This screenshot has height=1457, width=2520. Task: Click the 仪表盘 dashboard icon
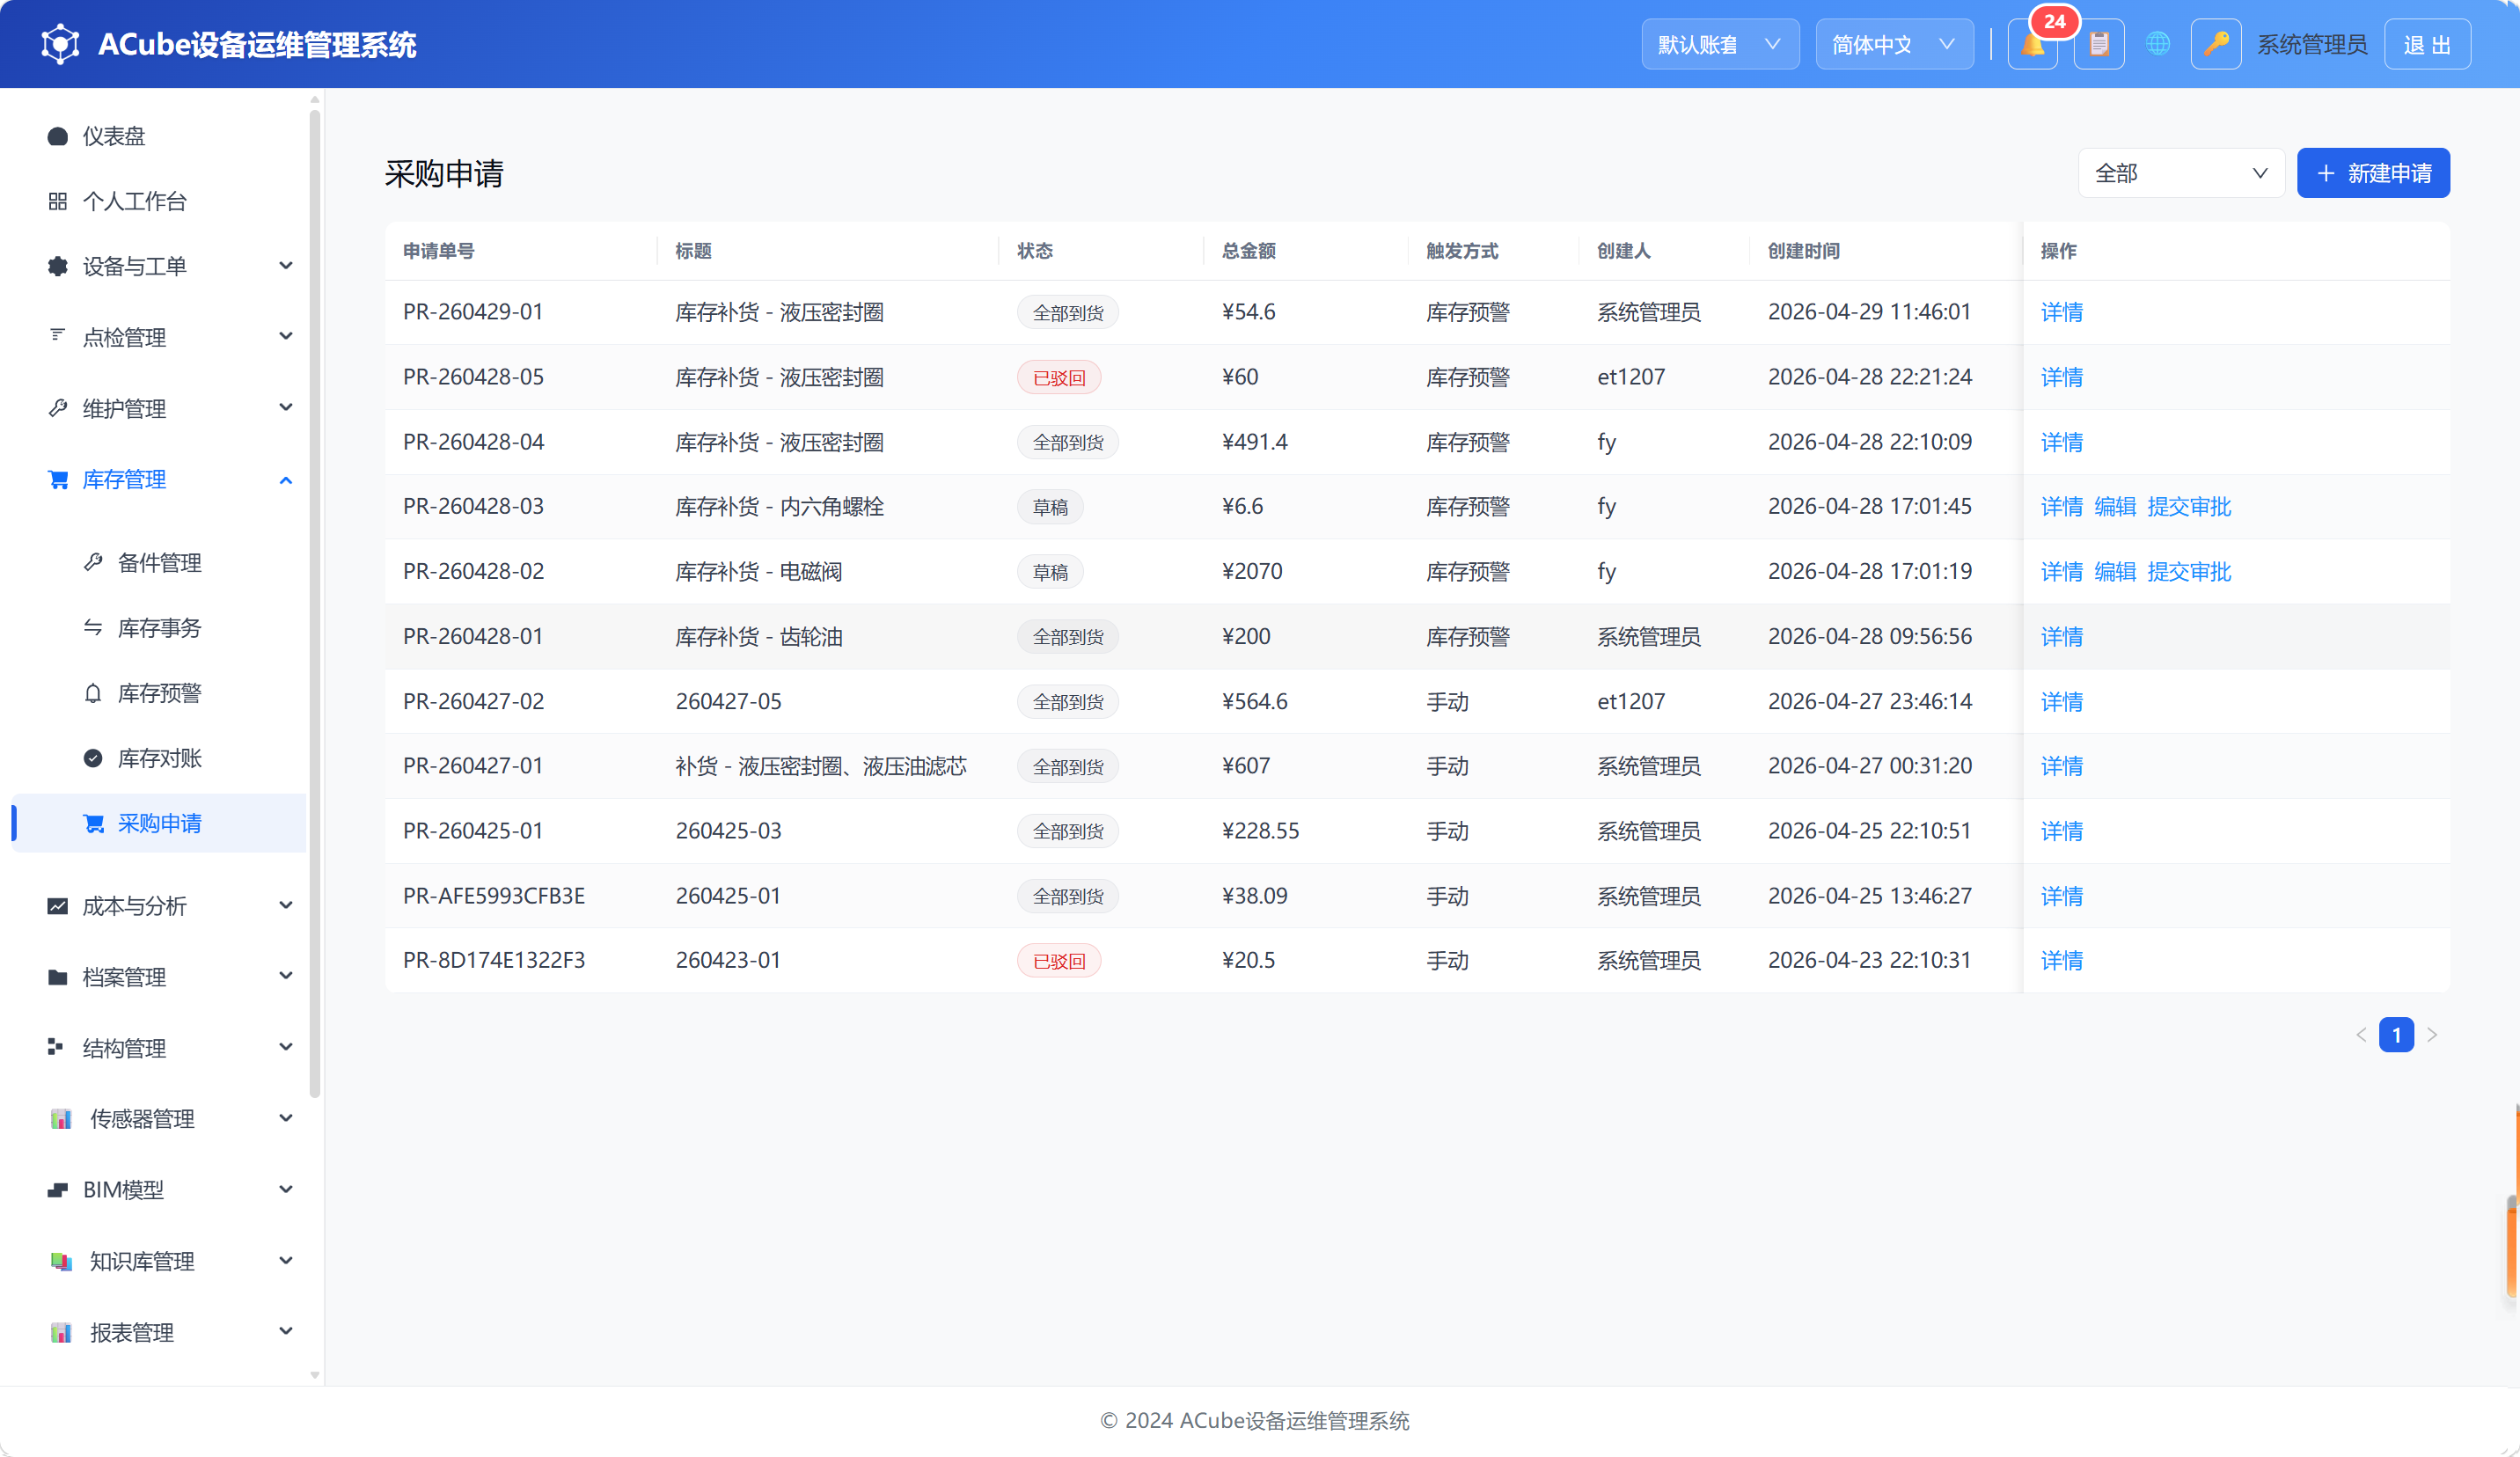[x=58, y=136]
